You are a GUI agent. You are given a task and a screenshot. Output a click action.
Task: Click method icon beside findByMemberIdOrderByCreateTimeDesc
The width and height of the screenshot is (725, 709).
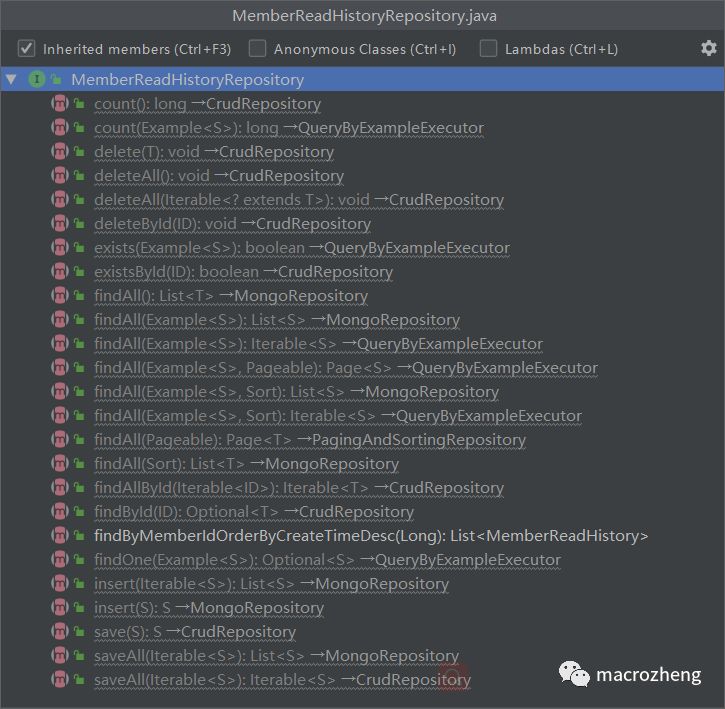pyautogui.click(x=60, y=536)
